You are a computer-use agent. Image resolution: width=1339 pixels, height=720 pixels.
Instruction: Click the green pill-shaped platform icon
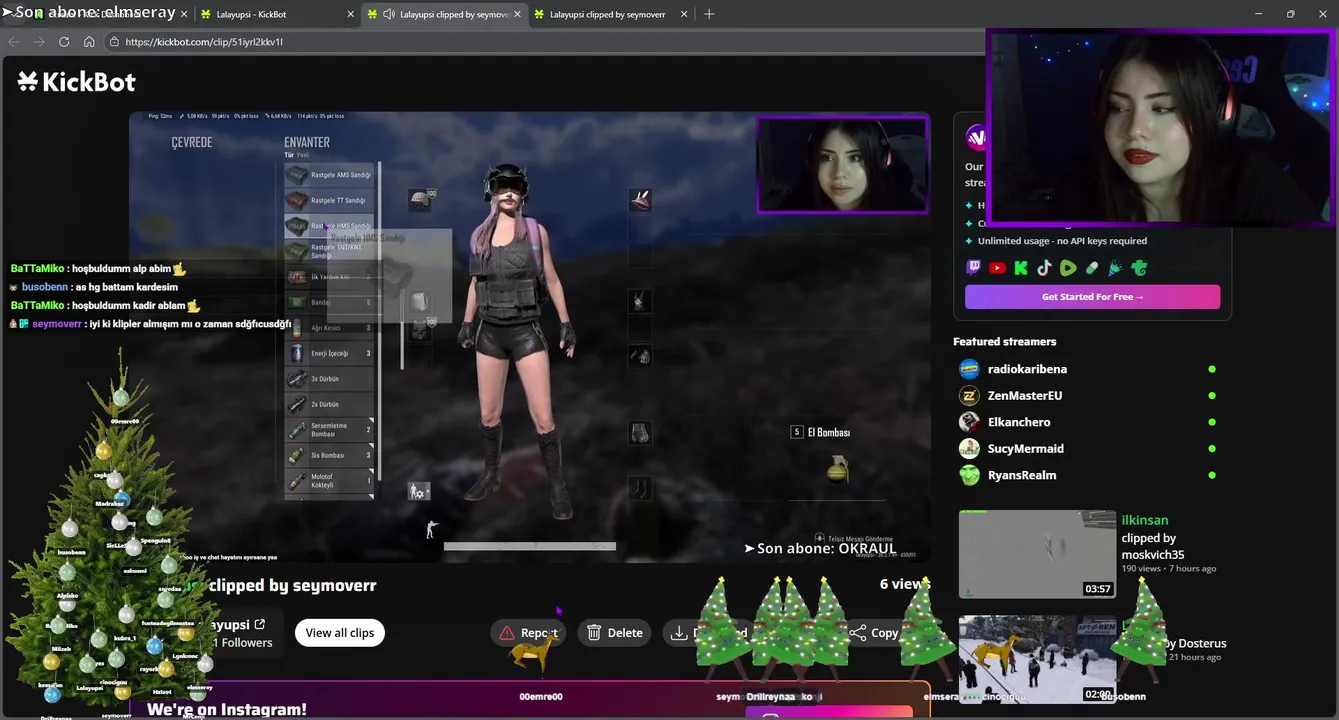coord(1092,268)
